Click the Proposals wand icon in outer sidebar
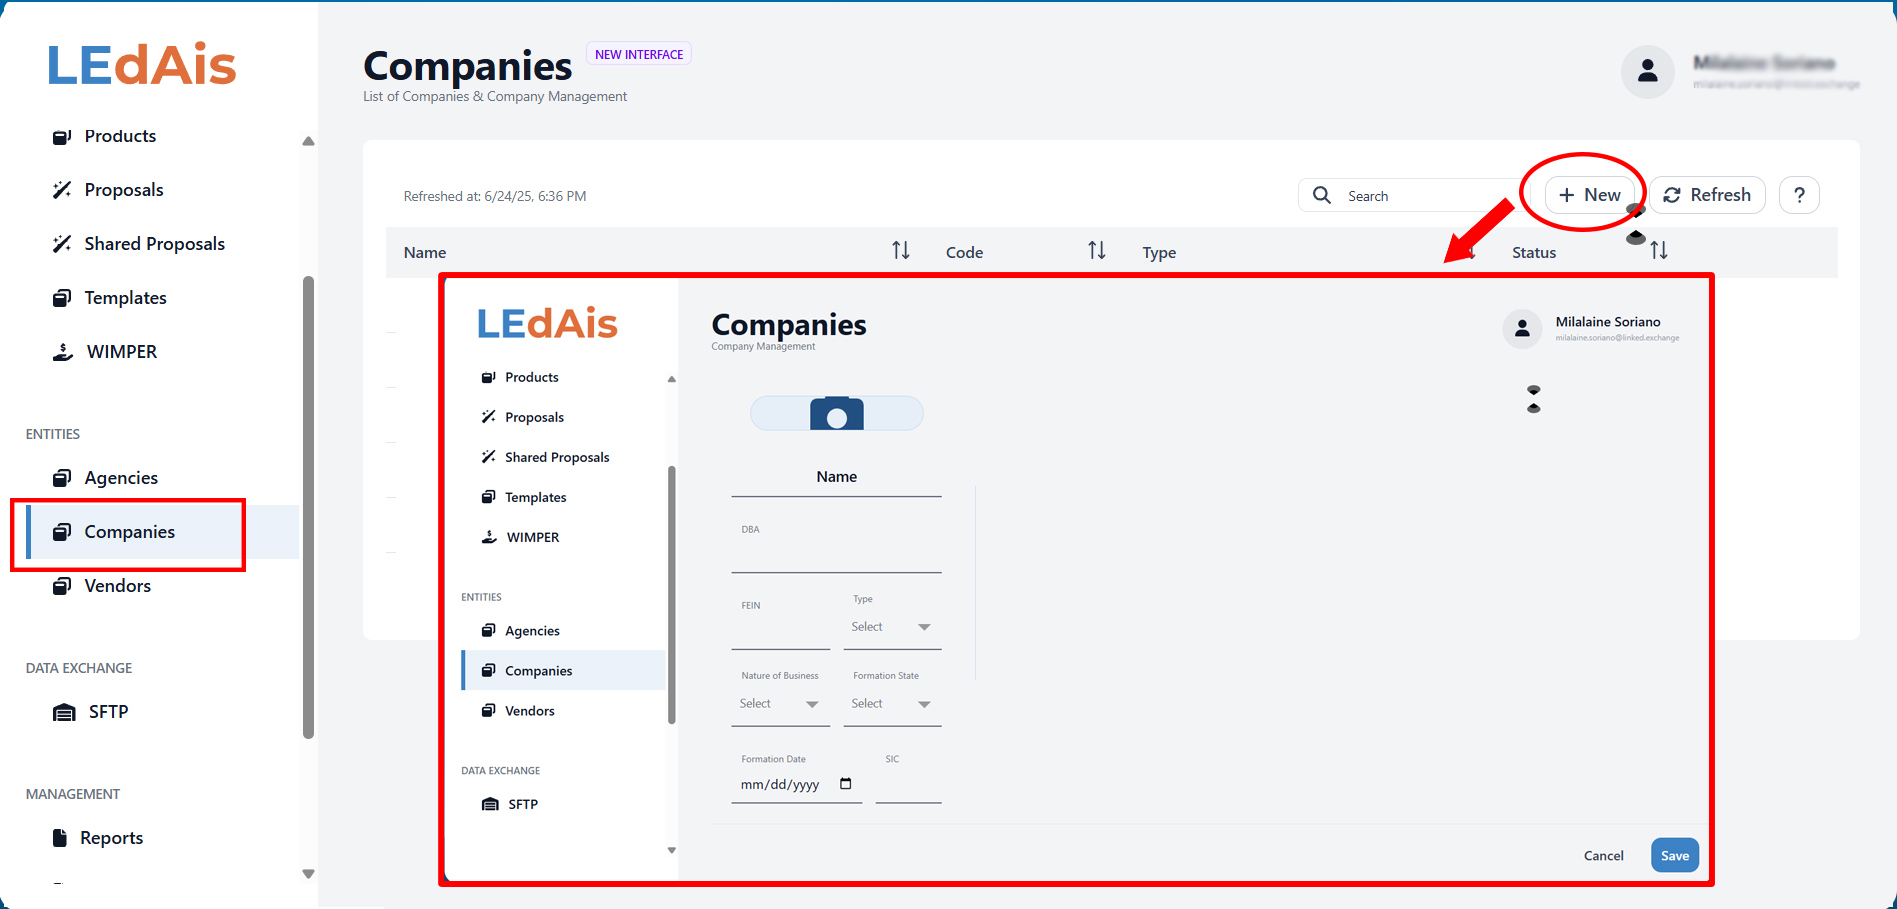Image resolution: width=1897 pixels, height=909 pixels. click(62, 190)
